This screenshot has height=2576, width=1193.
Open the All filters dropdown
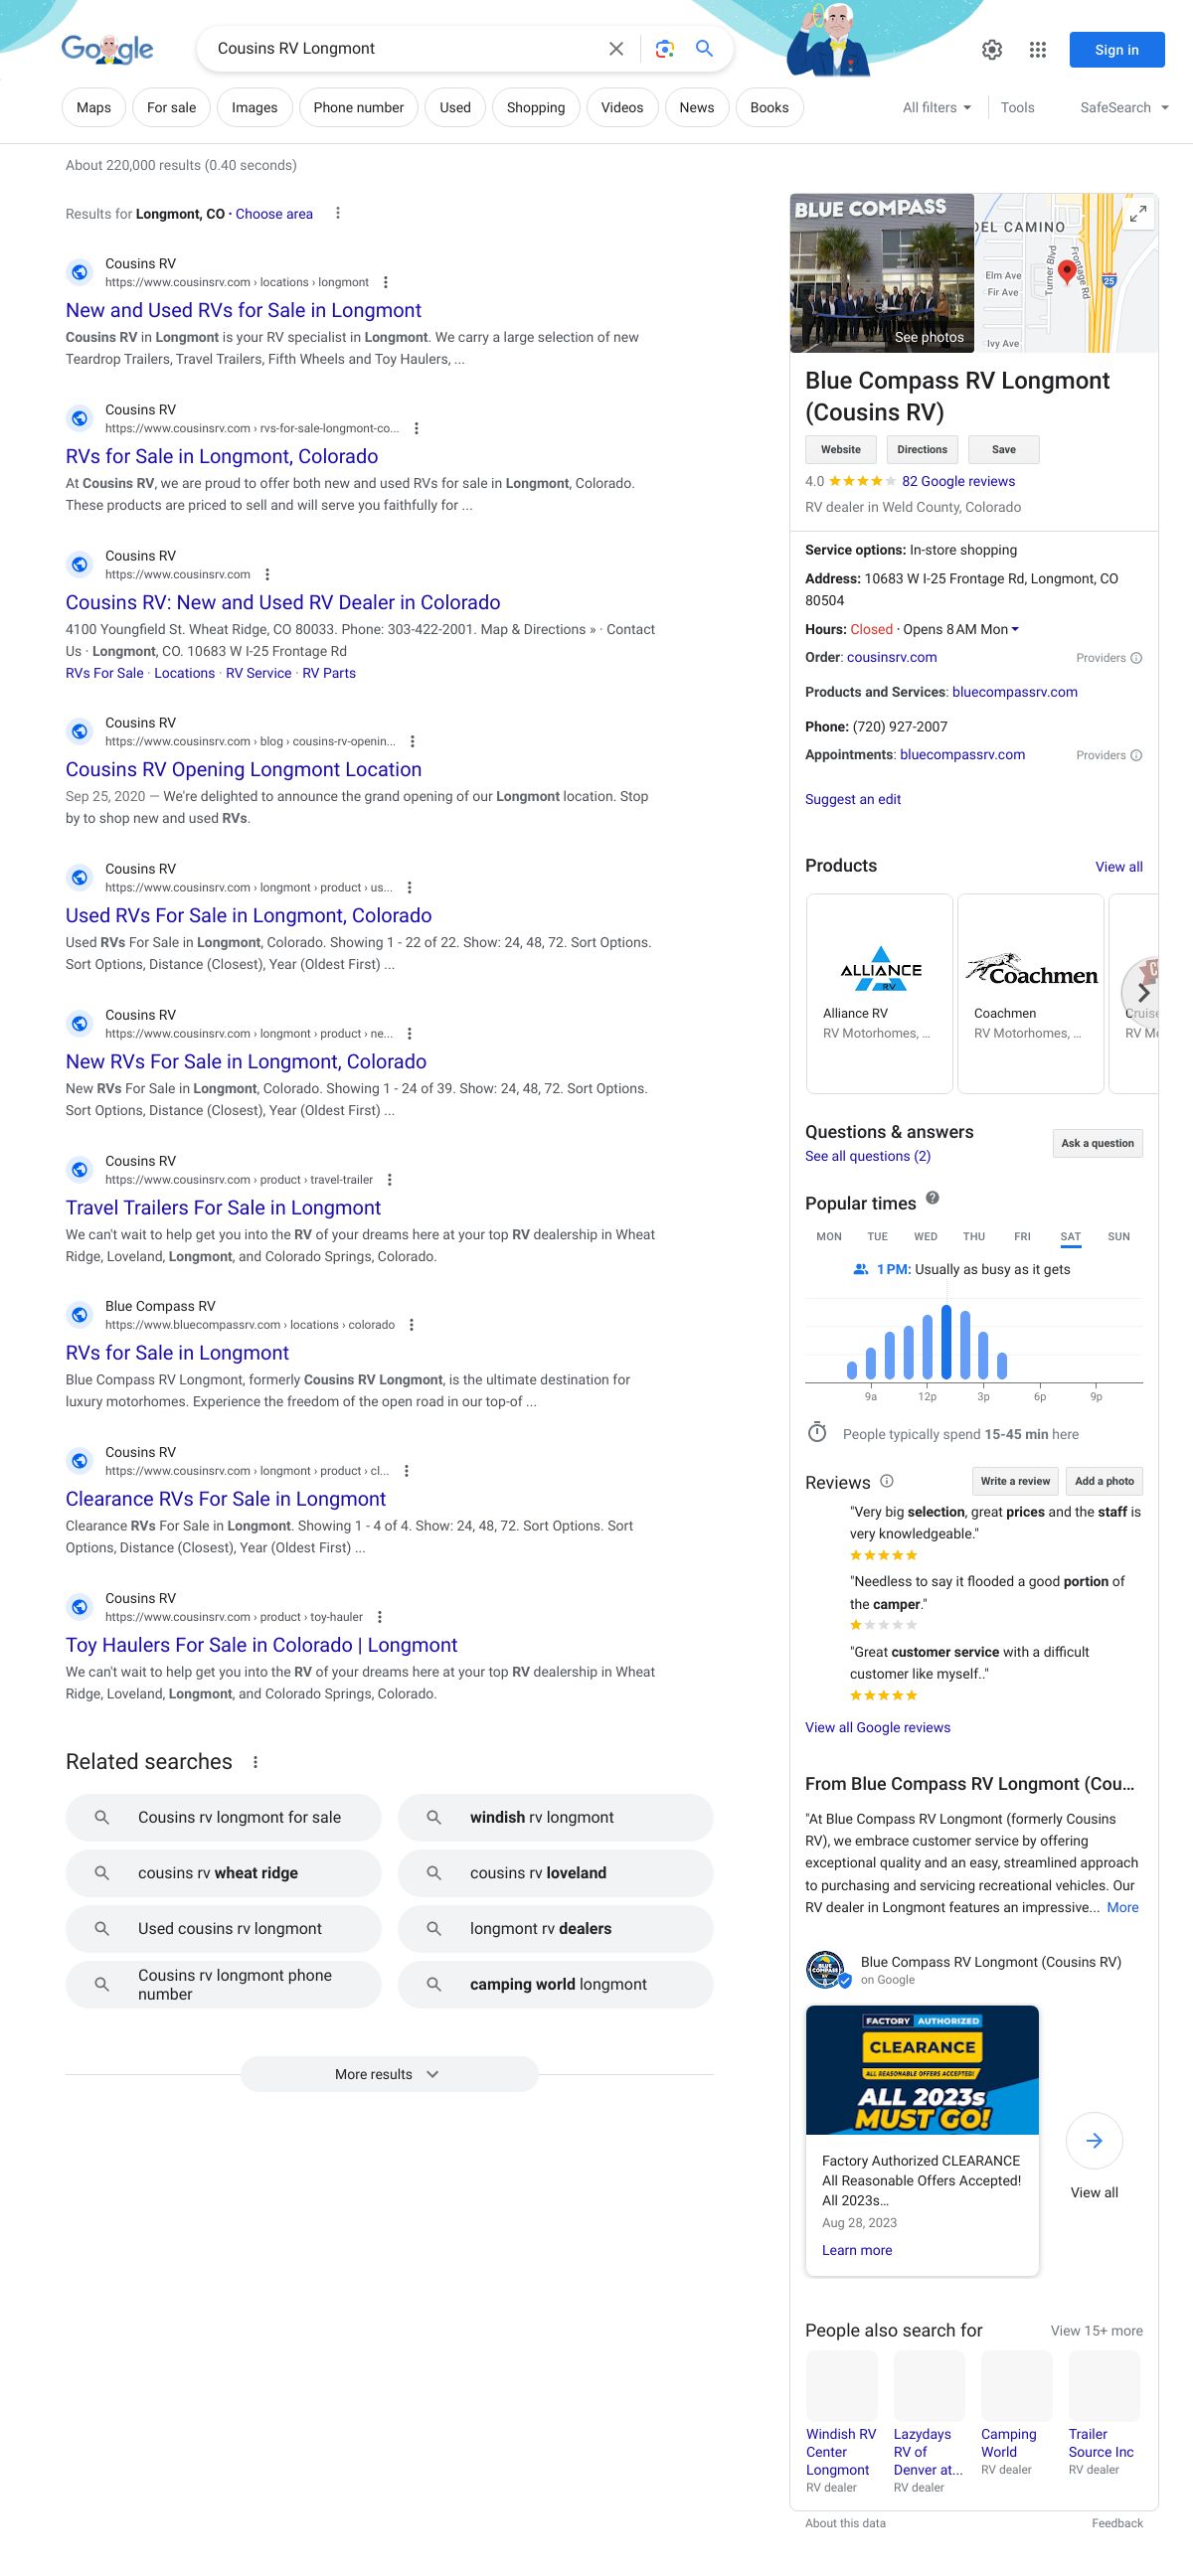coord(936,108)
